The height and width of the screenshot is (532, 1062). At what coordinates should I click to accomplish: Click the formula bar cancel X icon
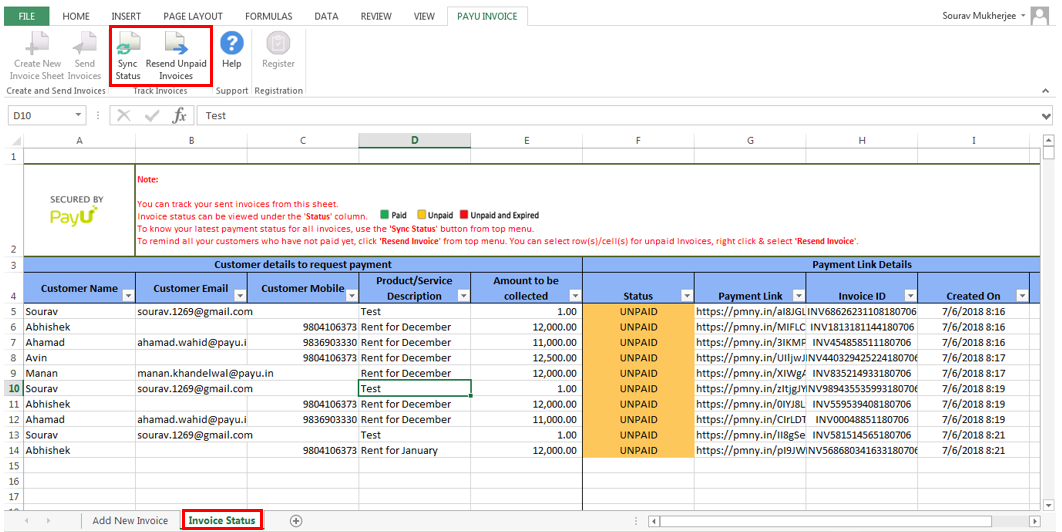(x=123, y=116)
